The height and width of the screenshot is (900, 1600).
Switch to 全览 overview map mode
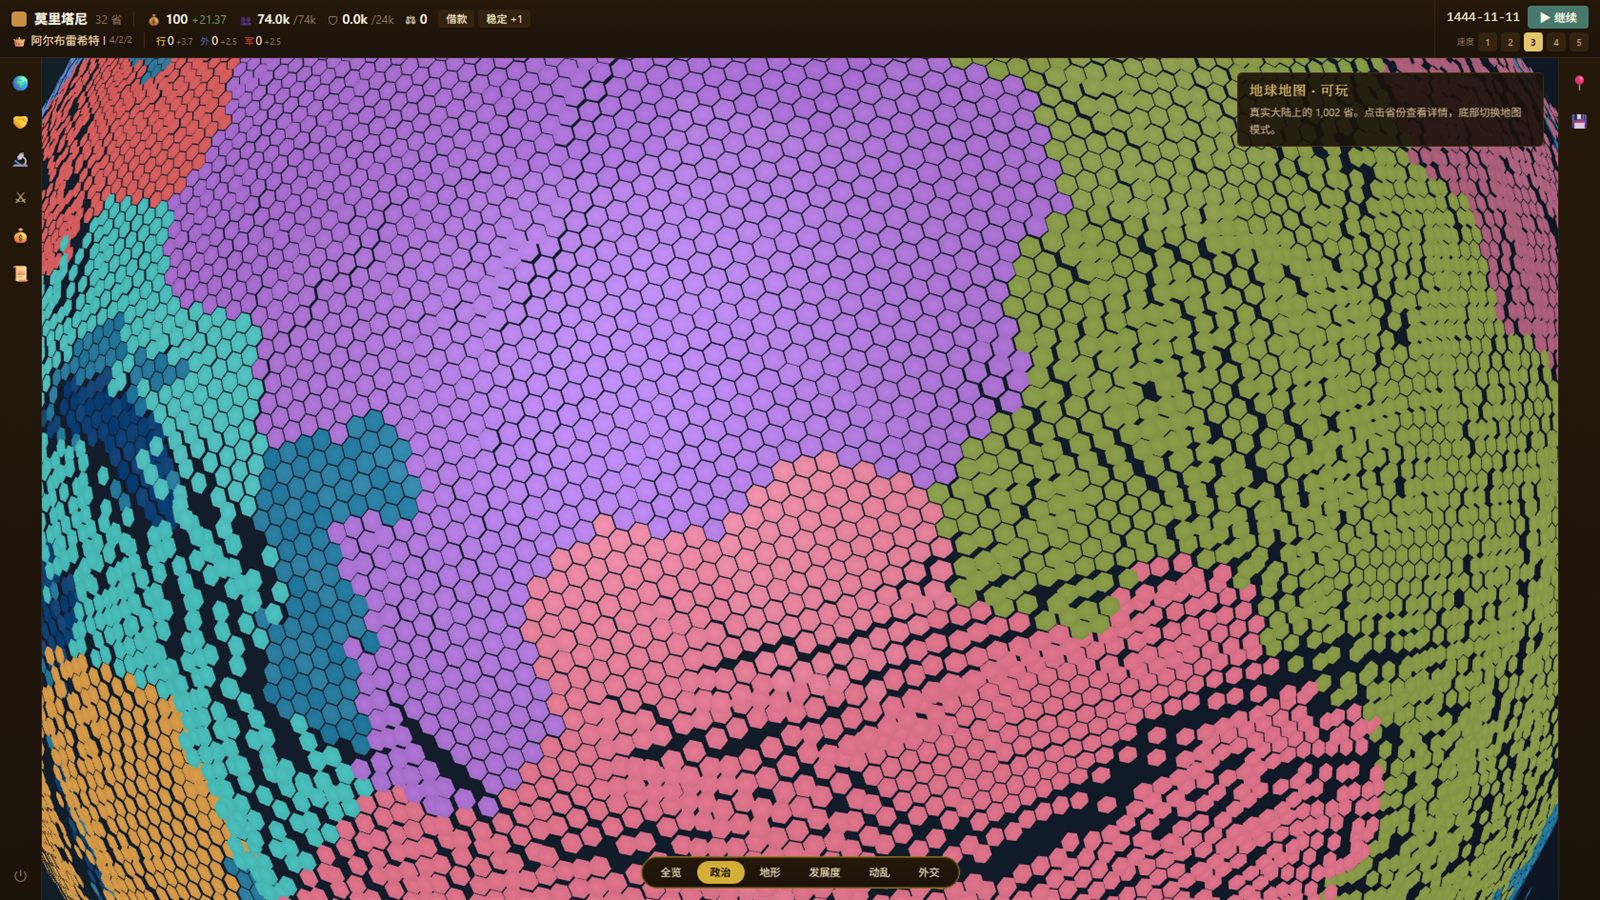click(x=671, y=872)
